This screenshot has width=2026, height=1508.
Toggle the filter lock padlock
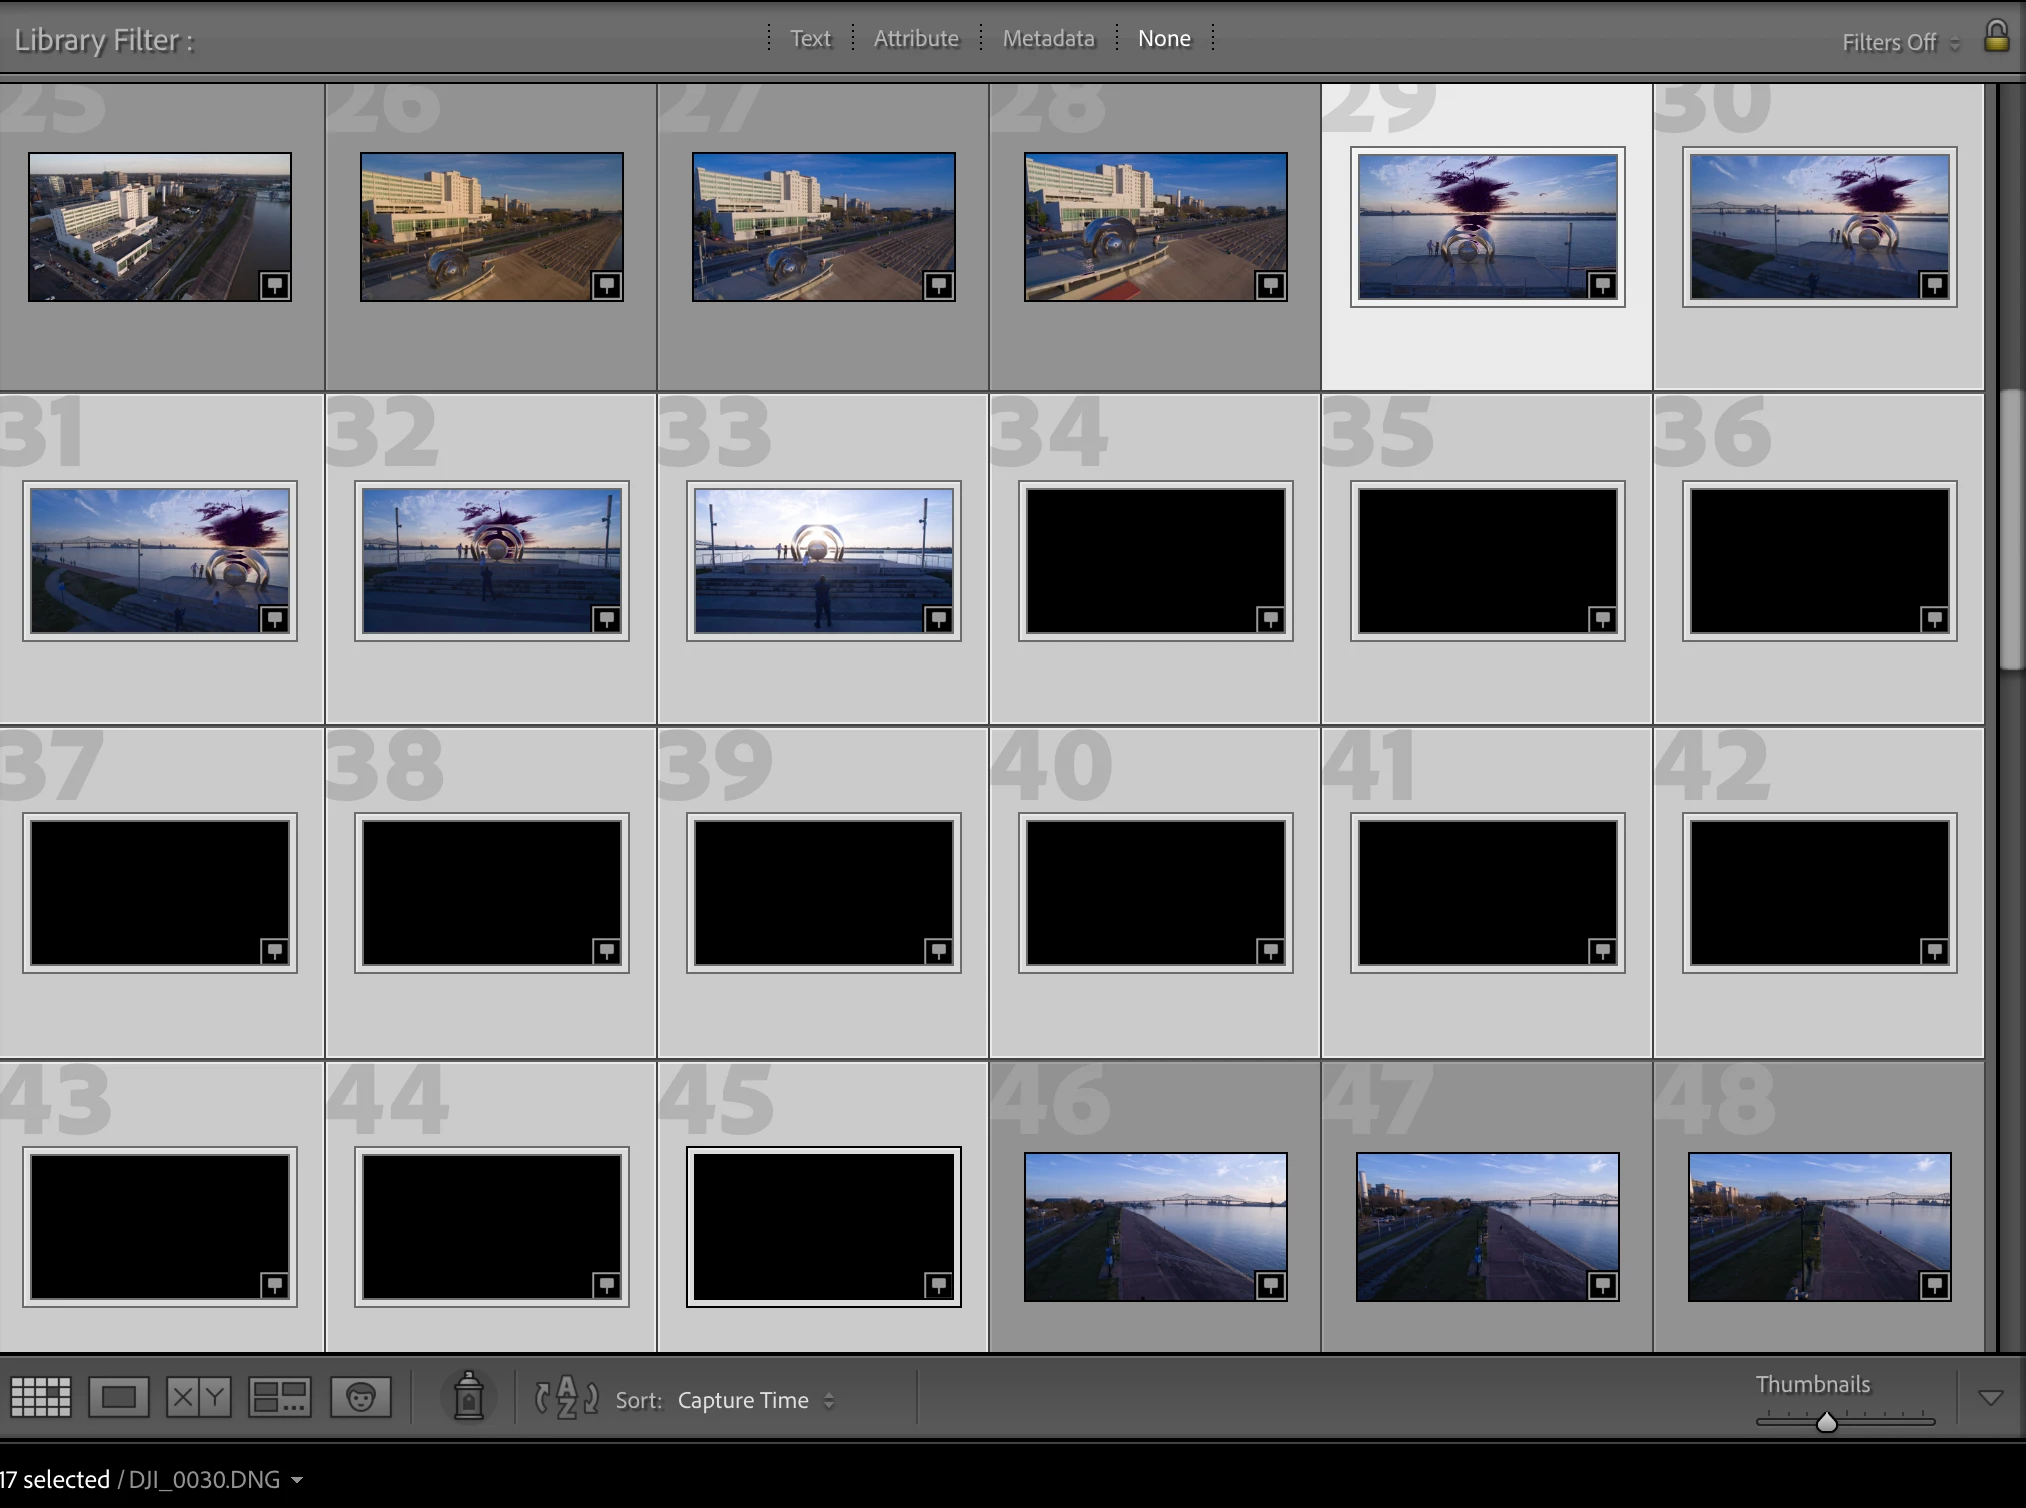[x=1996, y=37]
